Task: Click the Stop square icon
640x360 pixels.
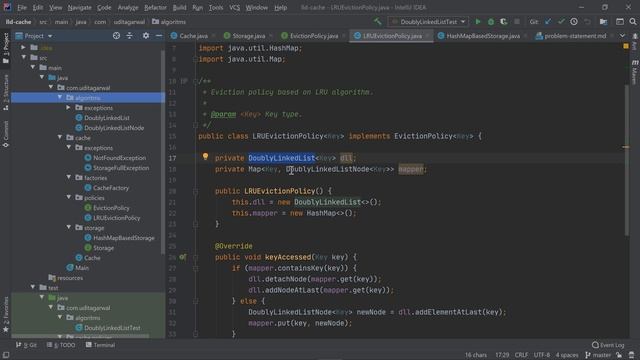Action: (x=517, y=22)
